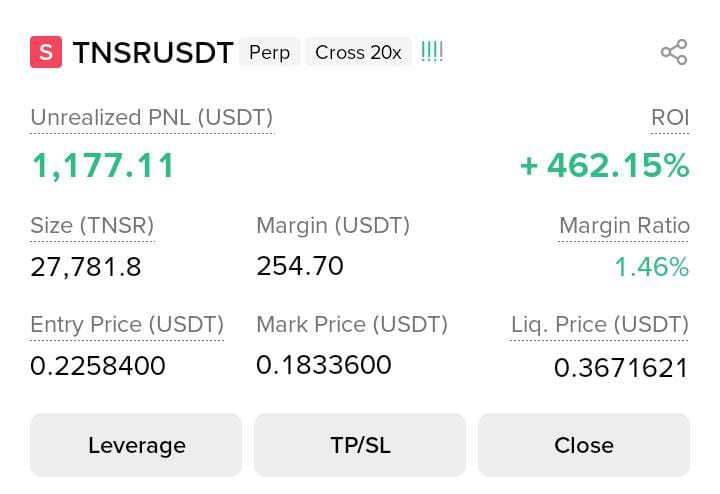Tap the Liq. Price (USDT) label

coord(600,325)
